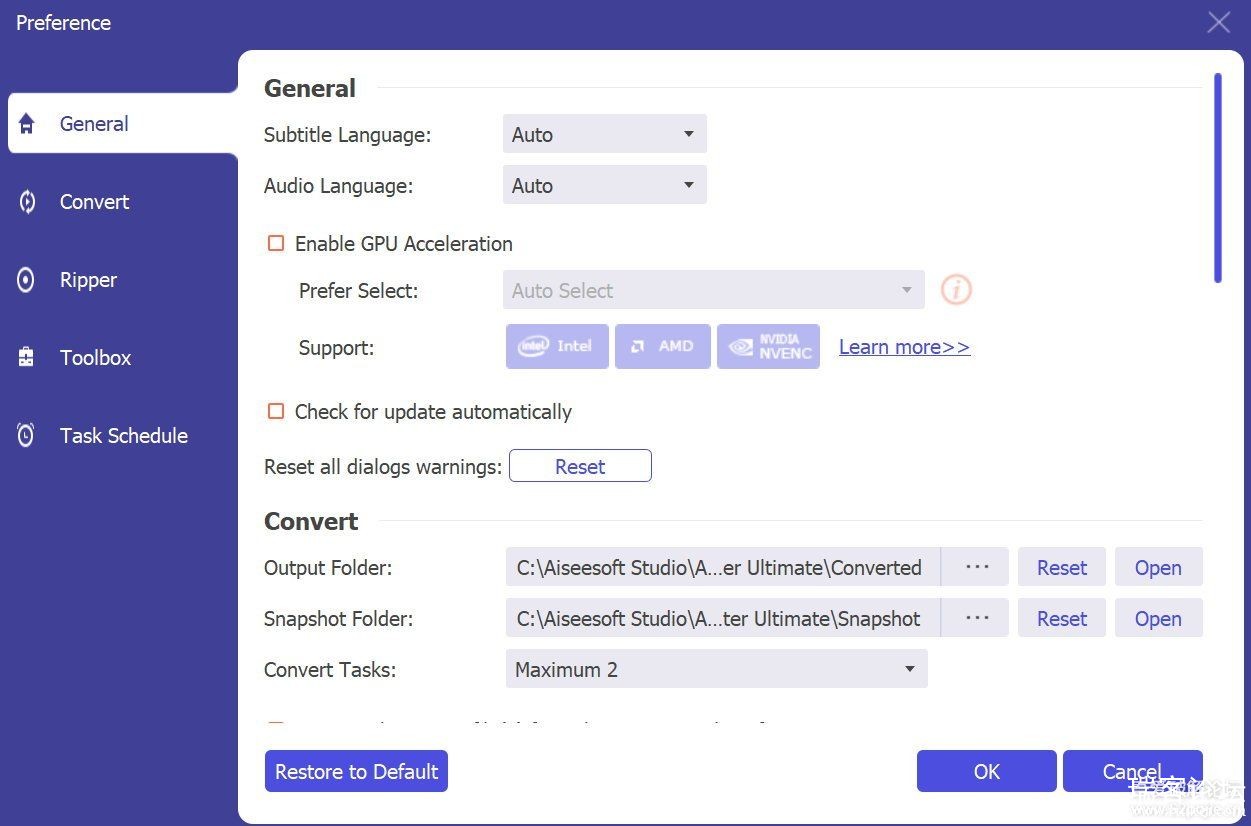Click the General home icon in sidebar
Image resolution: width=1251 pixels, height=826 pixels.
point(27,124)
